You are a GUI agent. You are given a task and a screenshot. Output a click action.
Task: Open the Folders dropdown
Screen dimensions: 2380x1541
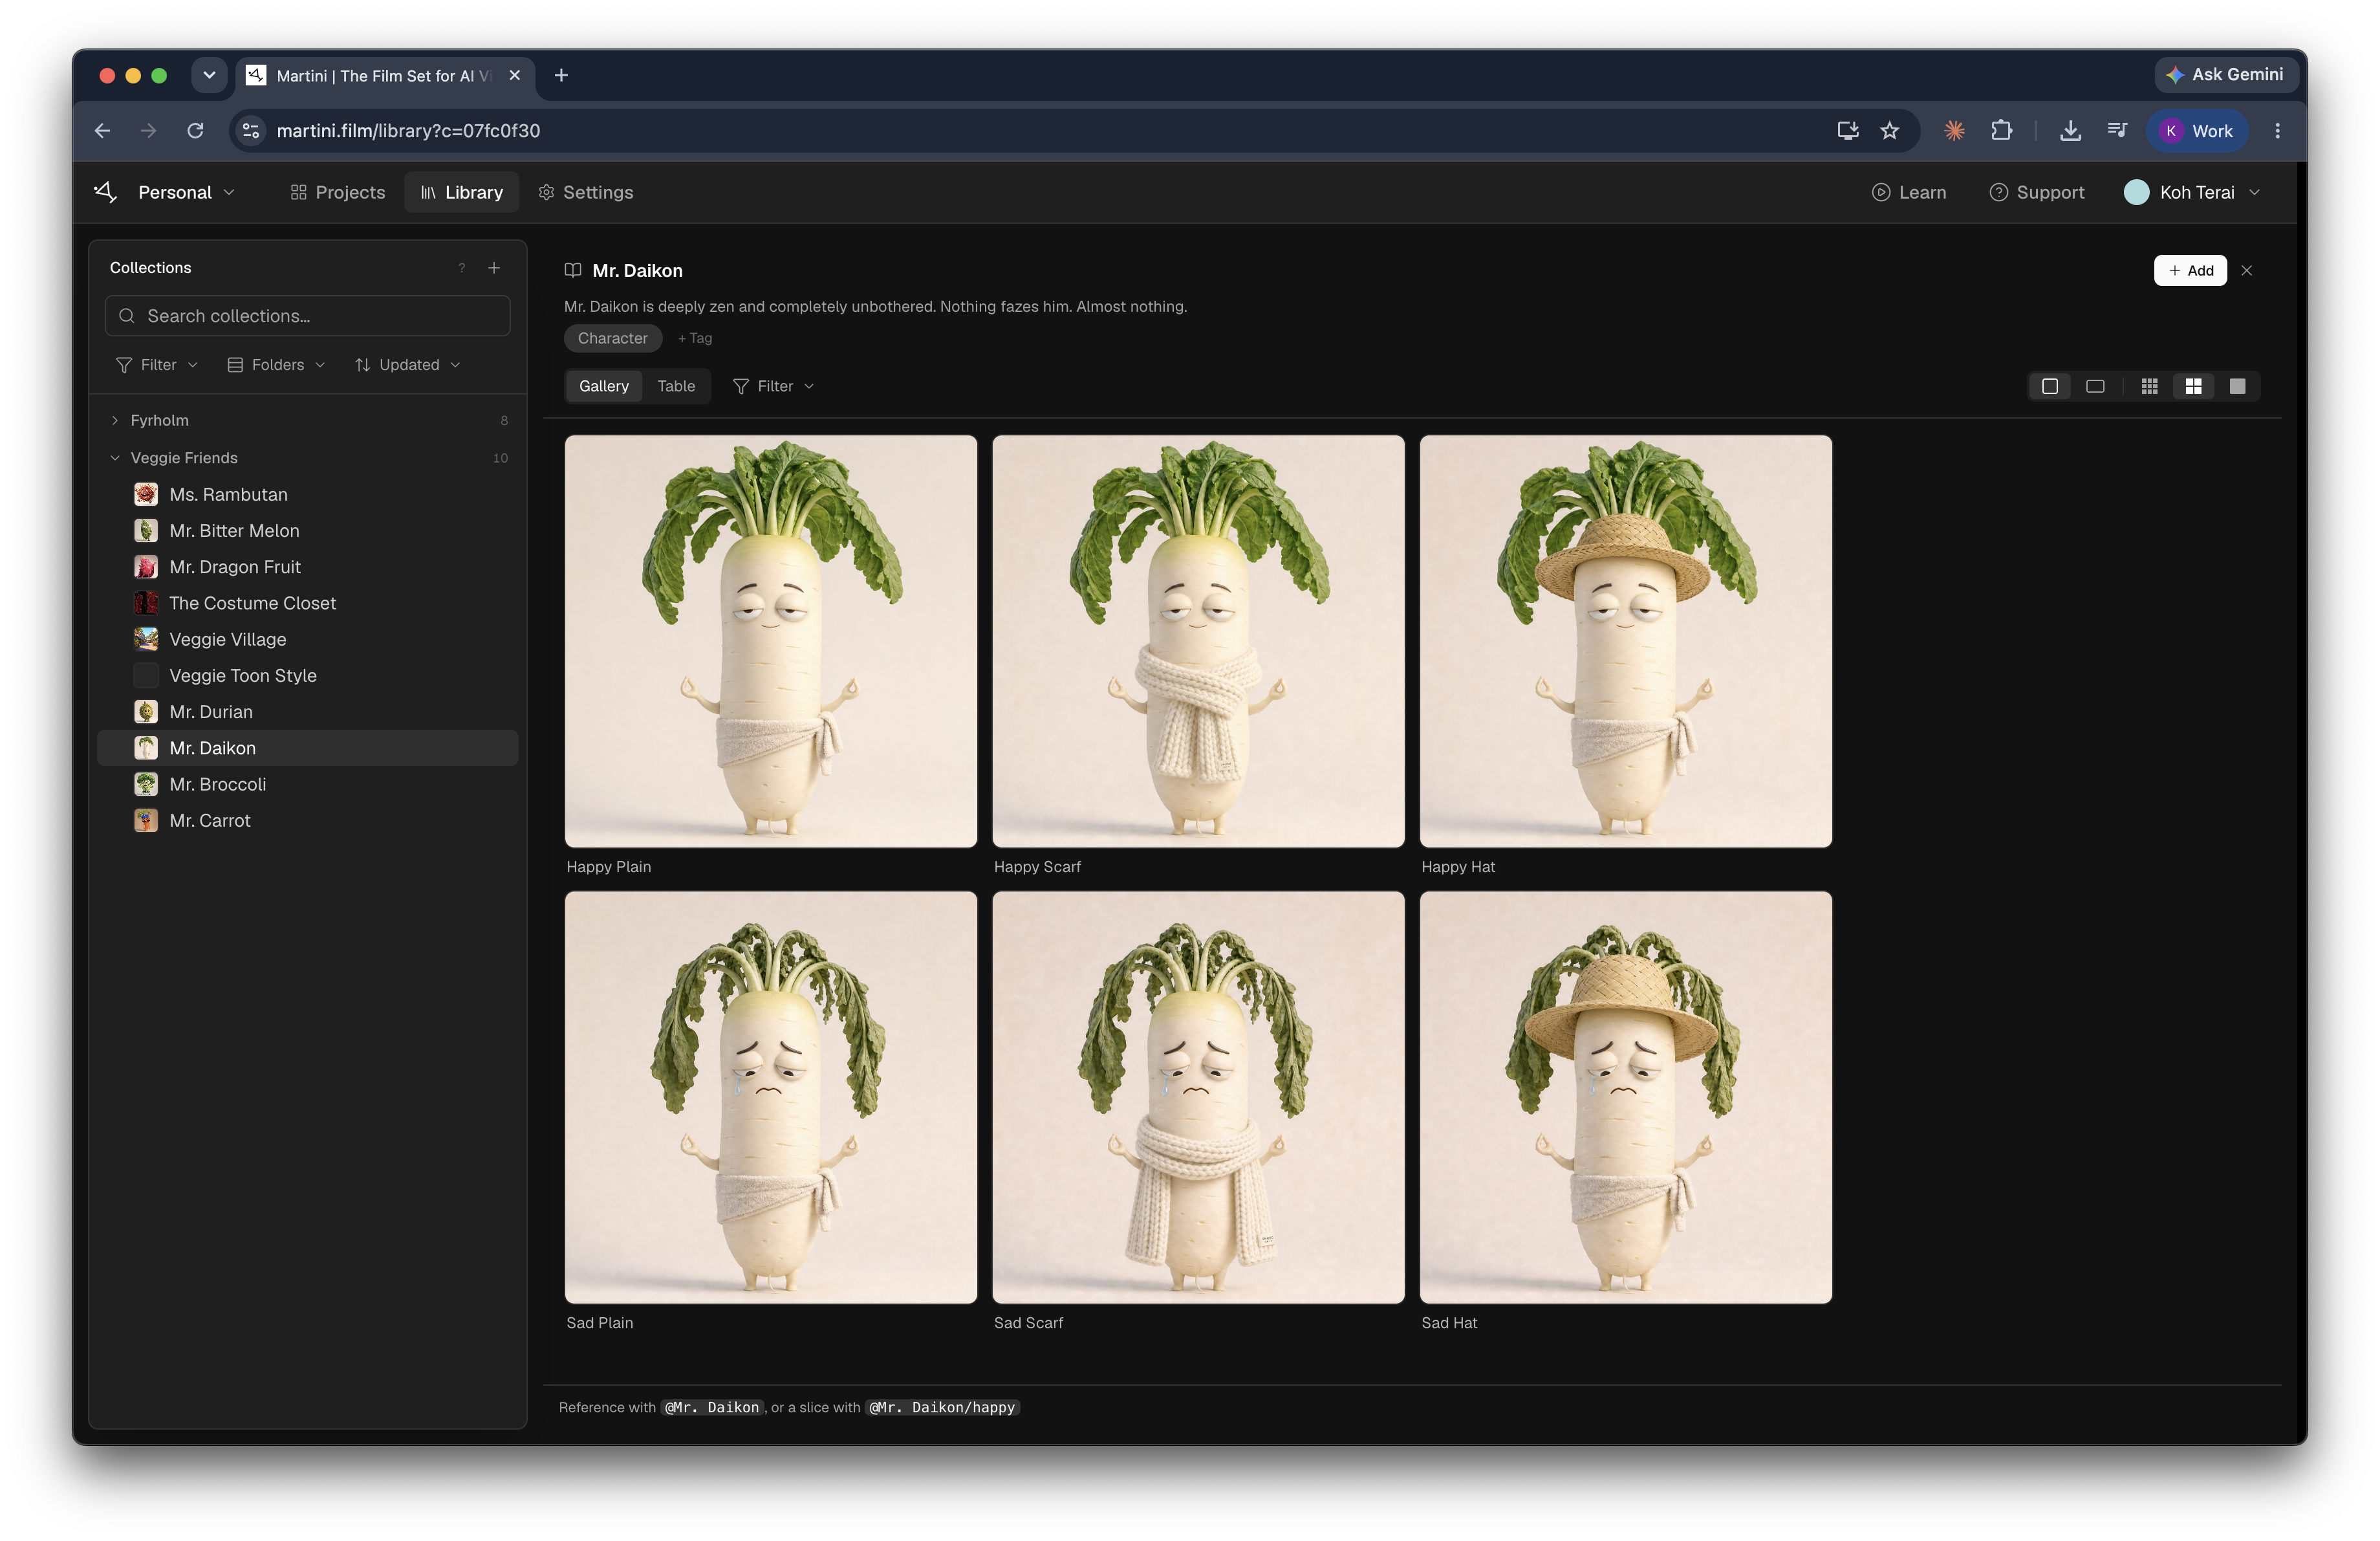277,365
